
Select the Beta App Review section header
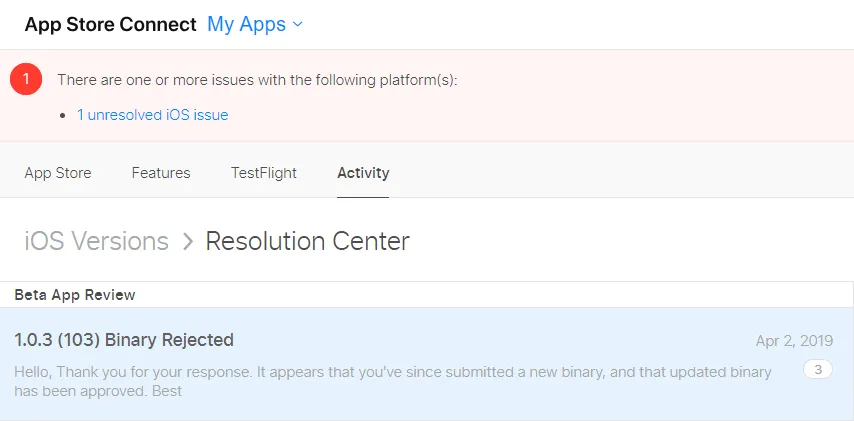click(x=75, y=295)
